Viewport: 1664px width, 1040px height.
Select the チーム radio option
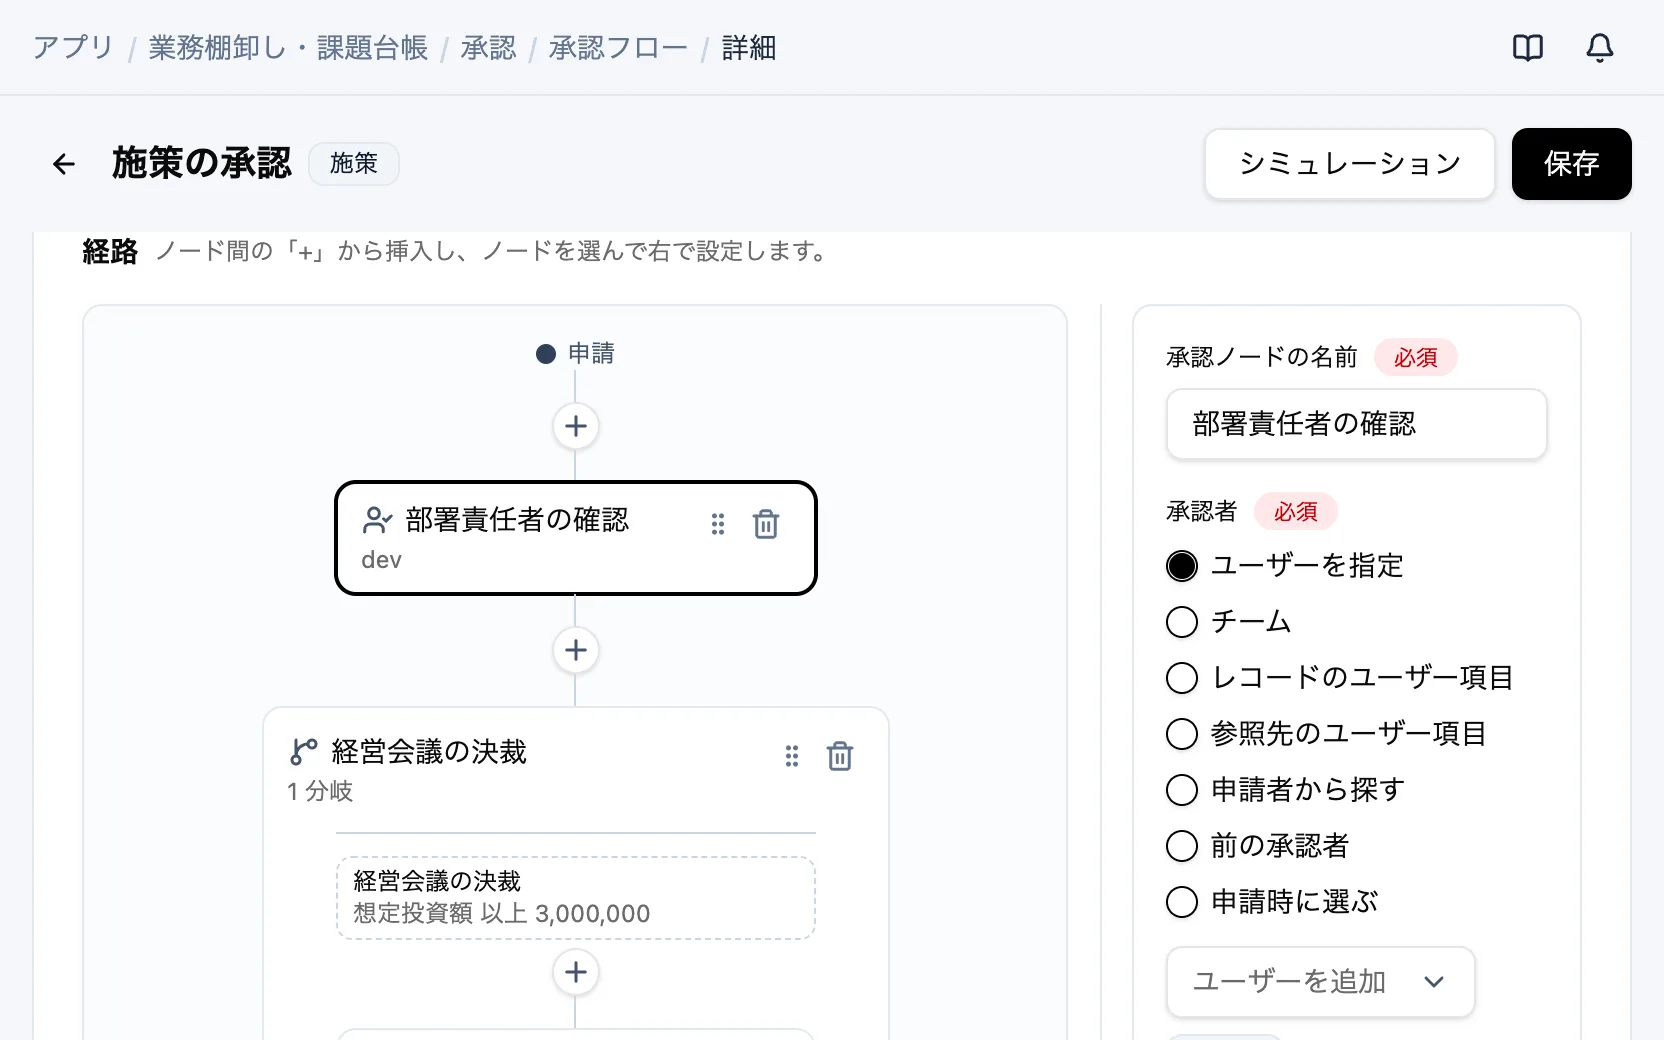point(1182,622)
